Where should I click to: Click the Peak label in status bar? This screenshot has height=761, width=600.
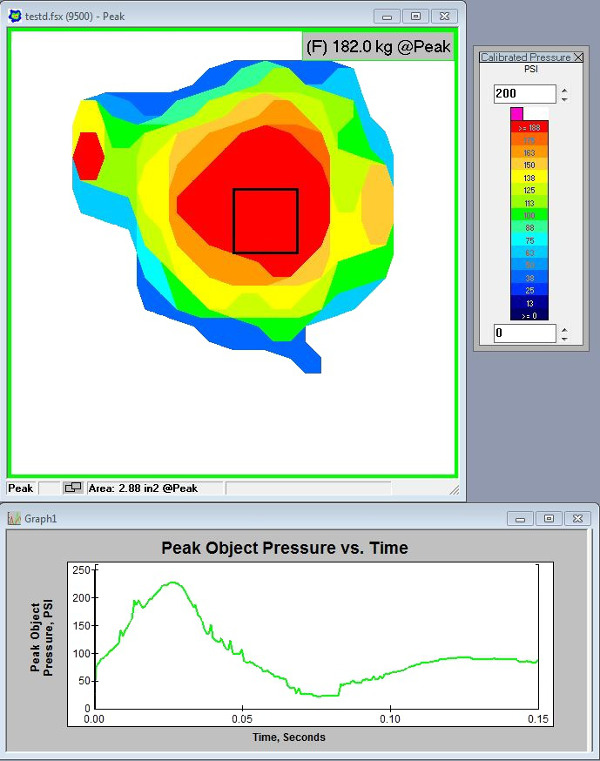pyautogui.click(x=21, y=488)
